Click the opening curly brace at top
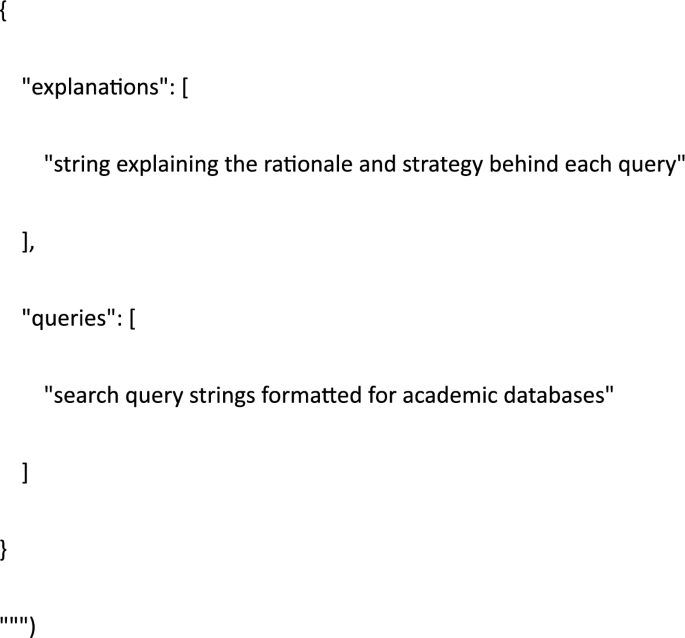Screen dimensions: 685x638 (x=3, y=11)
